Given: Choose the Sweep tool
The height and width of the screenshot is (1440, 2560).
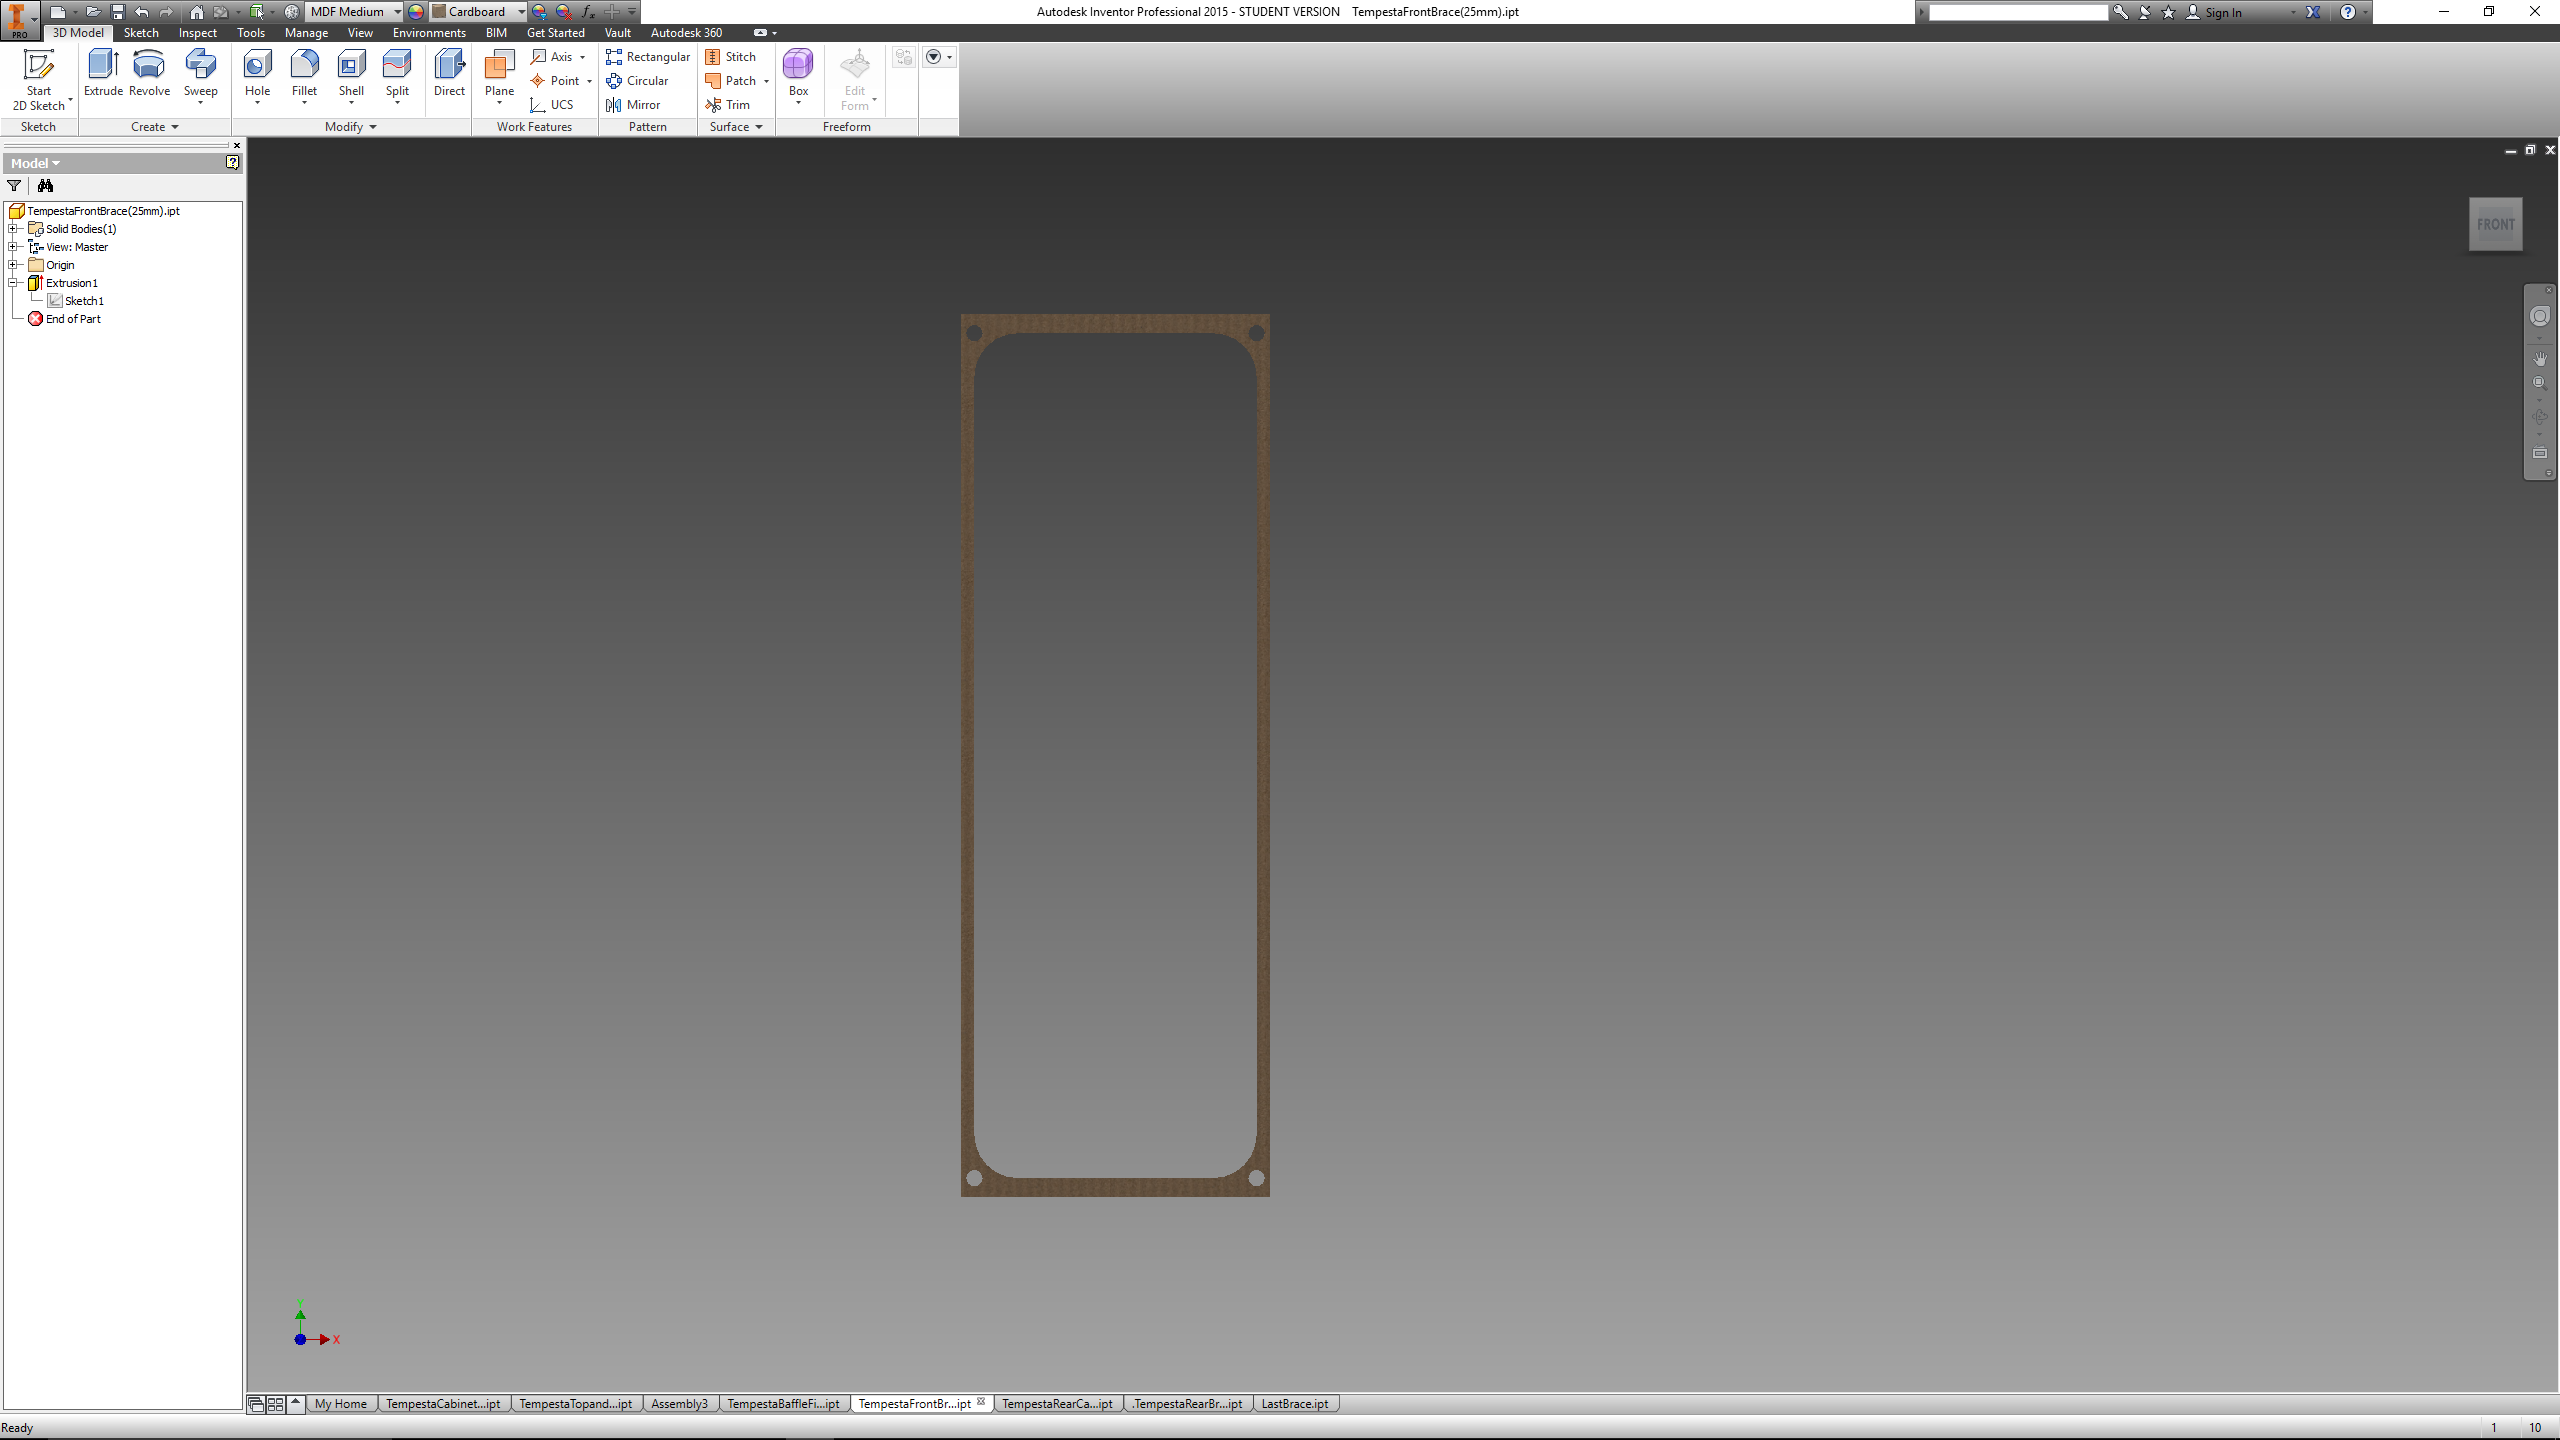Looking at the screenshot, I should click(x=200, y=75).
